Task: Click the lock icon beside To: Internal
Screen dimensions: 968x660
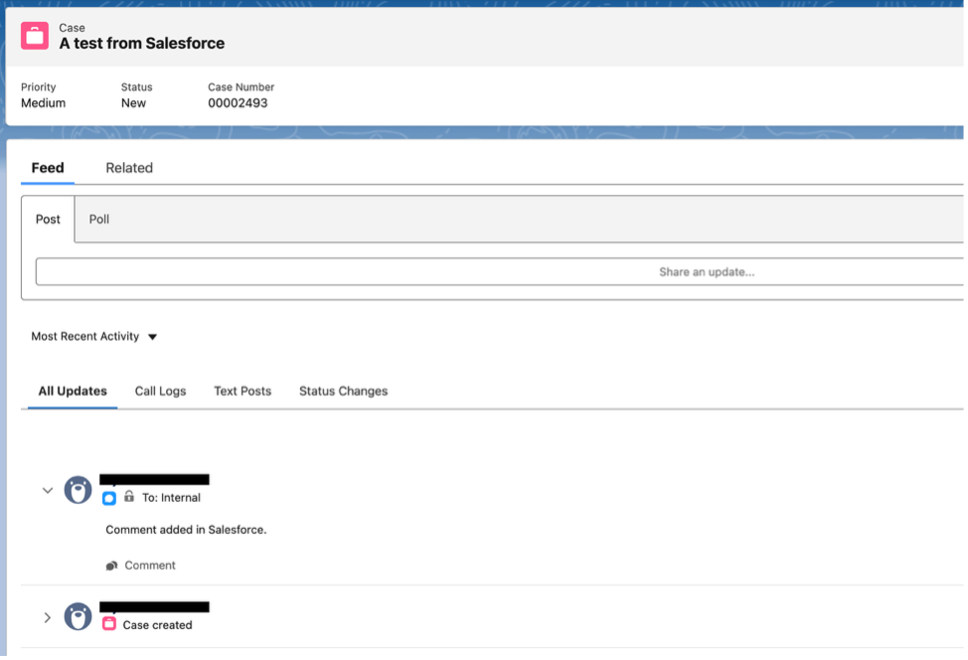Action: pyautogui.click(x=129, y=497)
